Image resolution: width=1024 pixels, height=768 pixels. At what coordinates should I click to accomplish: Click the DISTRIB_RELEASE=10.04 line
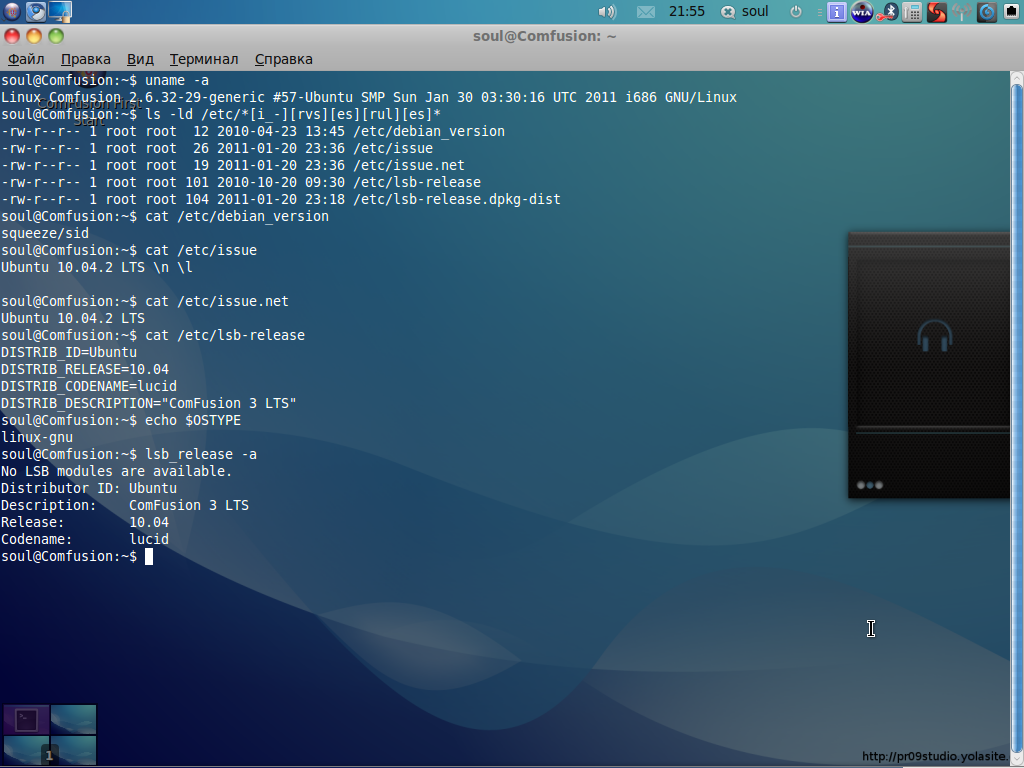85,369
